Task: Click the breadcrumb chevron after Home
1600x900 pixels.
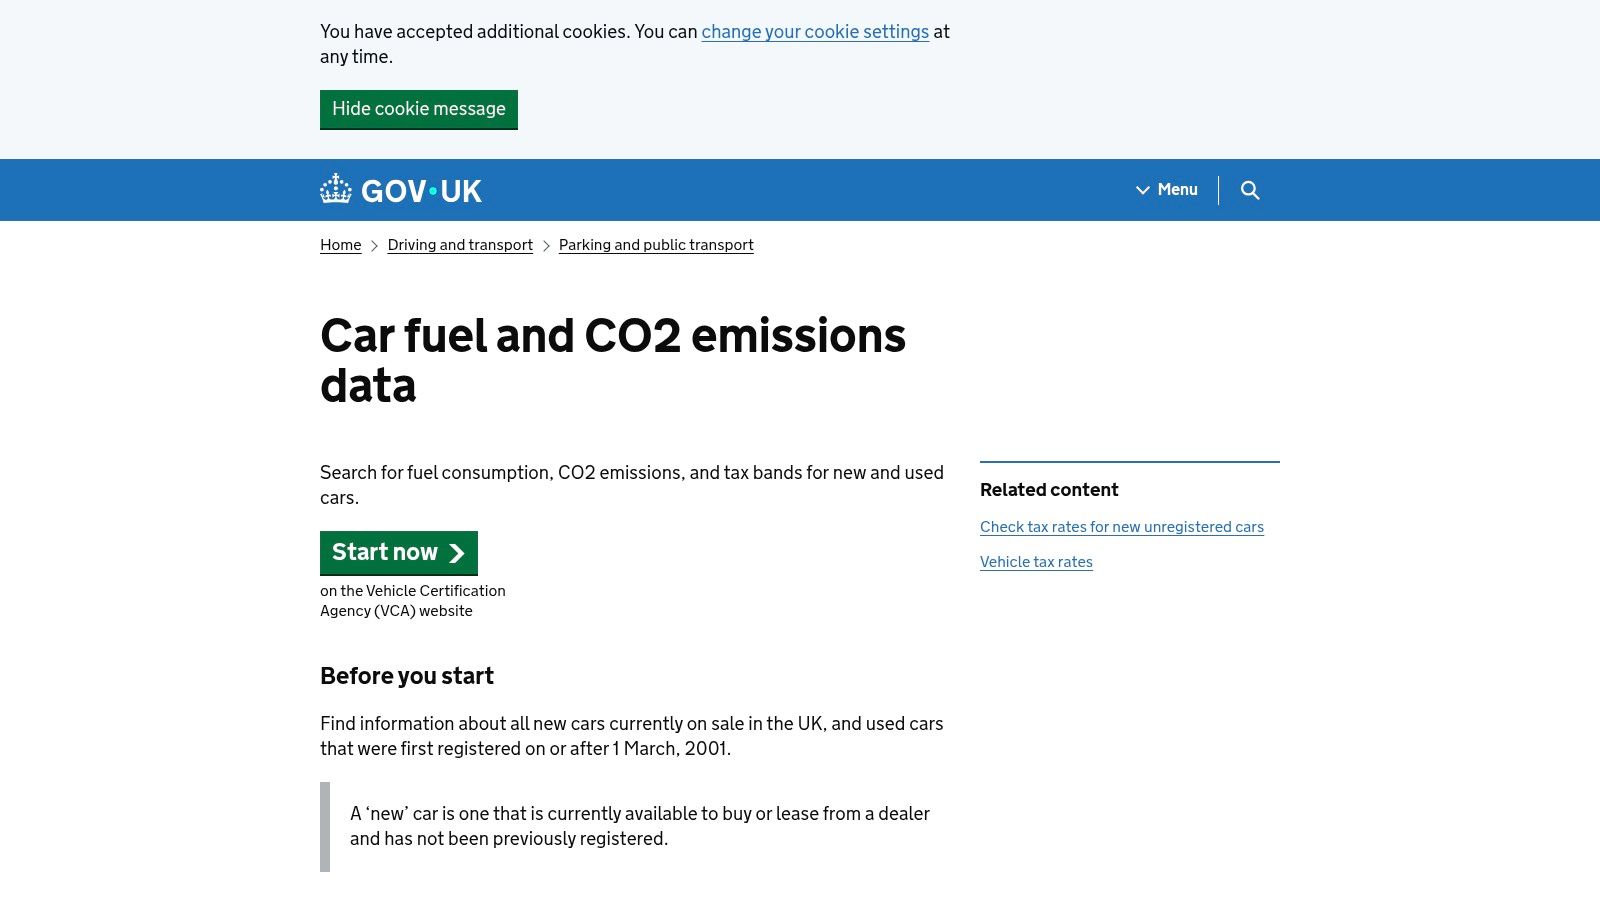Action: (x=375, y=246)
